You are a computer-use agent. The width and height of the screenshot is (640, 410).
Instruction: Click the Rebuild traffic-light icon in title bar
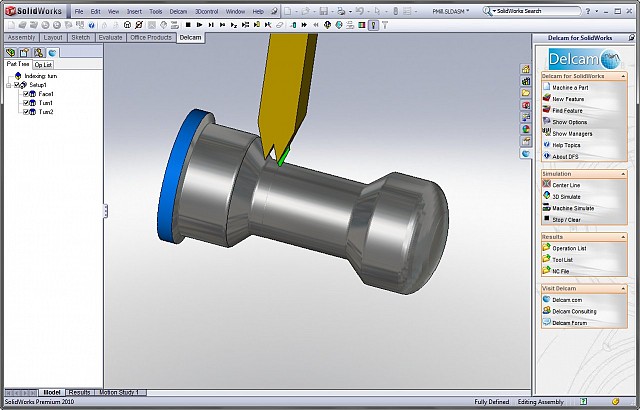pos(396,11)
